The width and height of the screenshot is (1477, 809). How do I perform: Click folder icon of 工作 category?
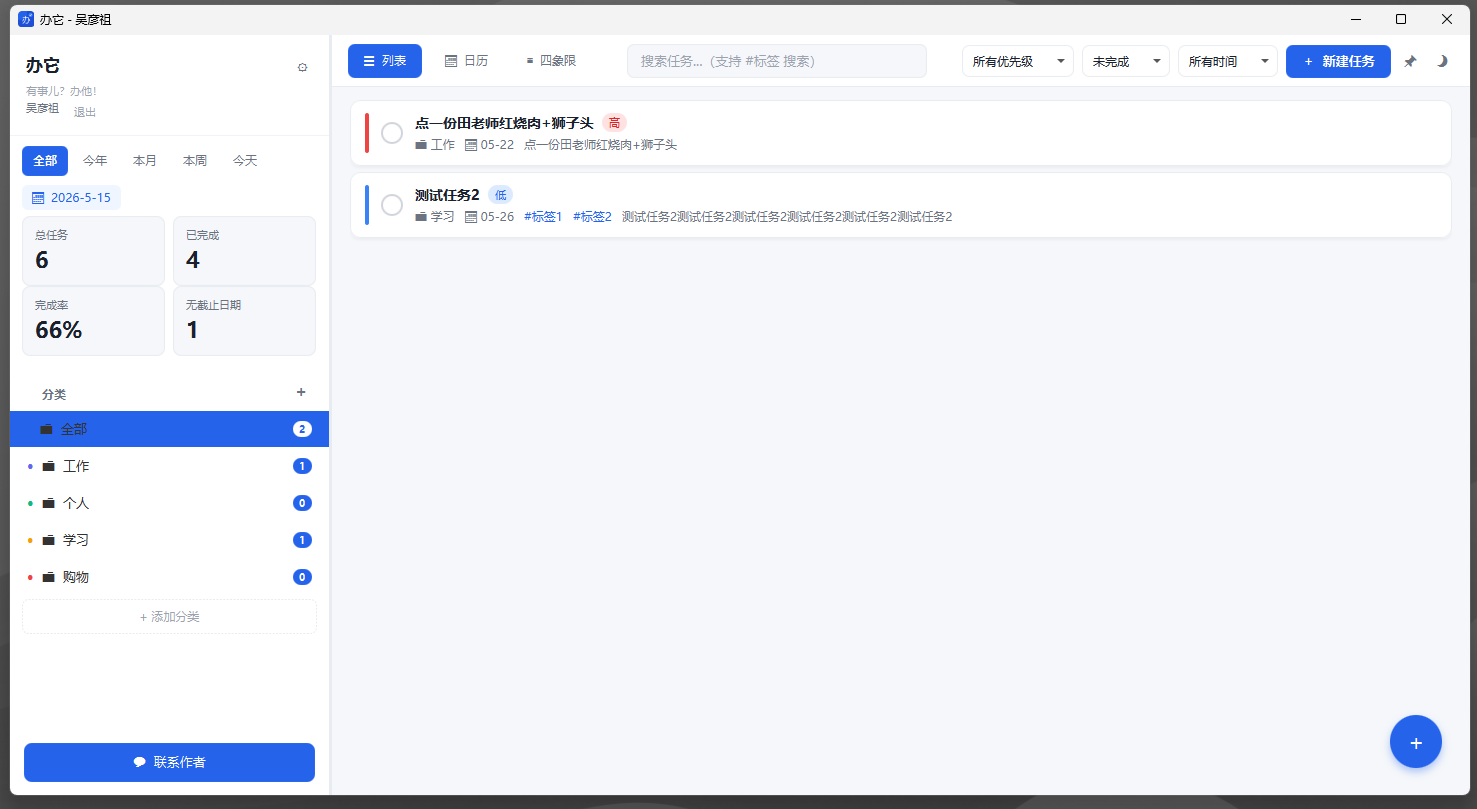(x=48, y=466)
